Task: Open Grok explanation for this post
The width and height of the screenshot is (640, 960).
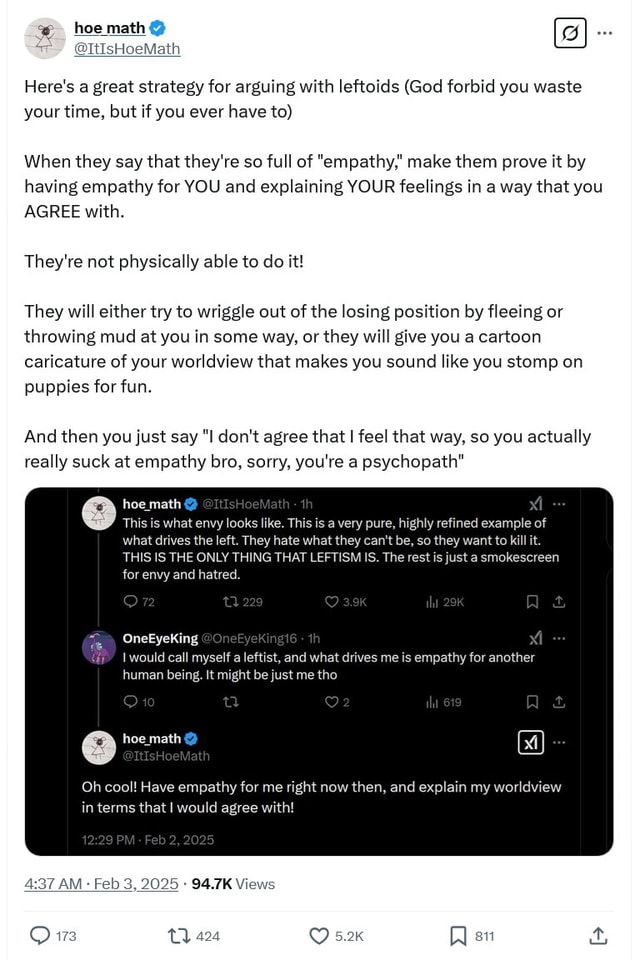Action: 570,33
